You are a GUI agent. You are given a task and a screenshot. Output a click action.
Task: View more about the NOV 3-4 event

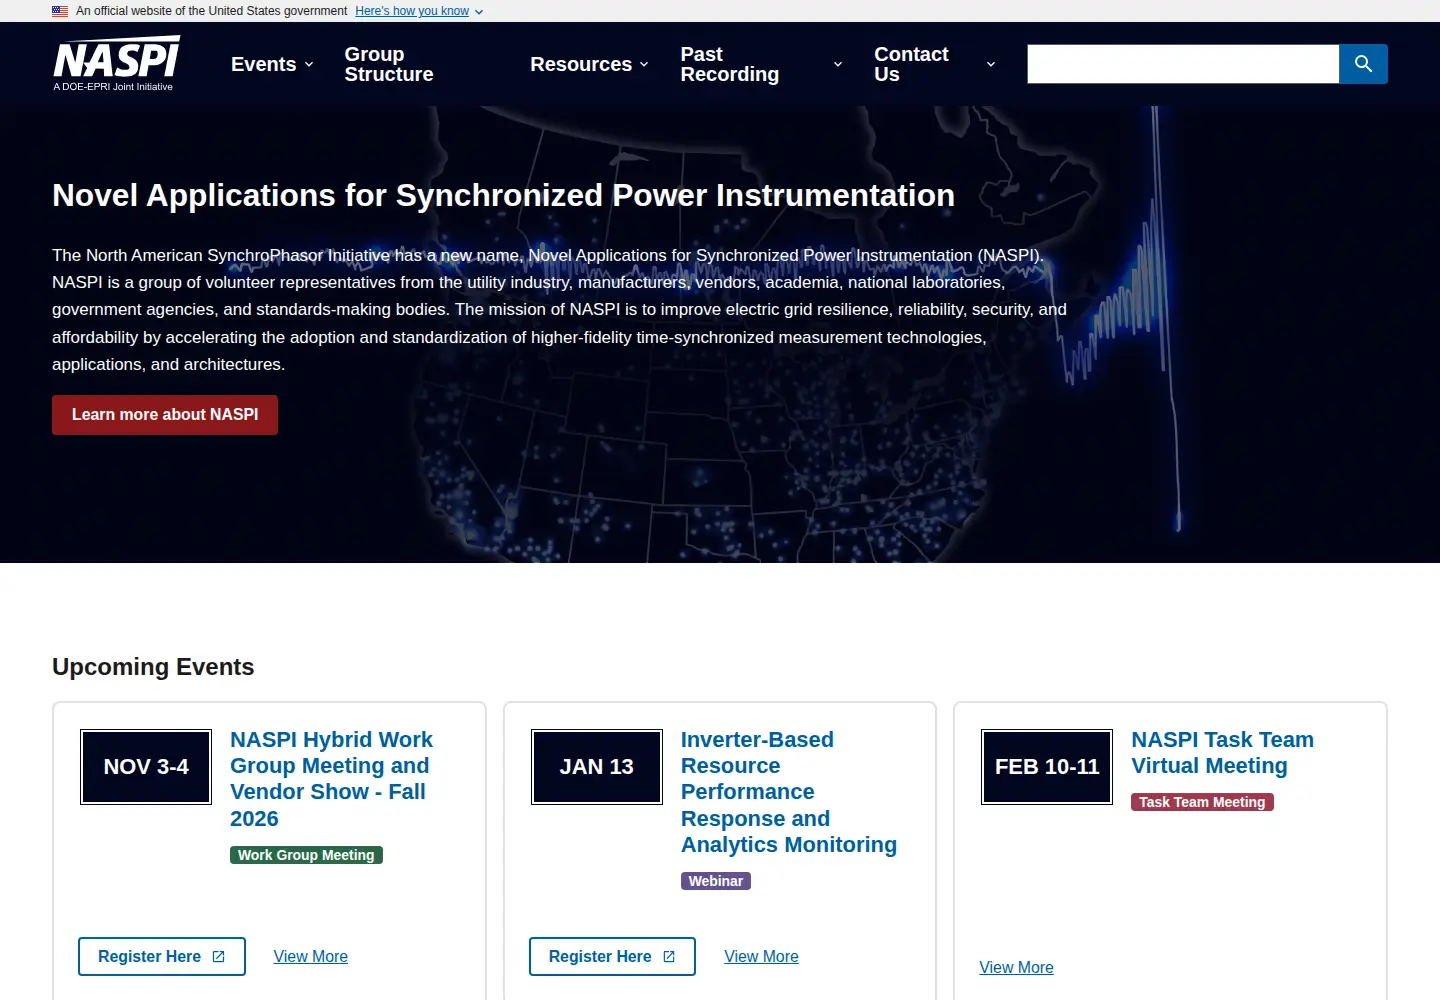(x=311, y=957)
